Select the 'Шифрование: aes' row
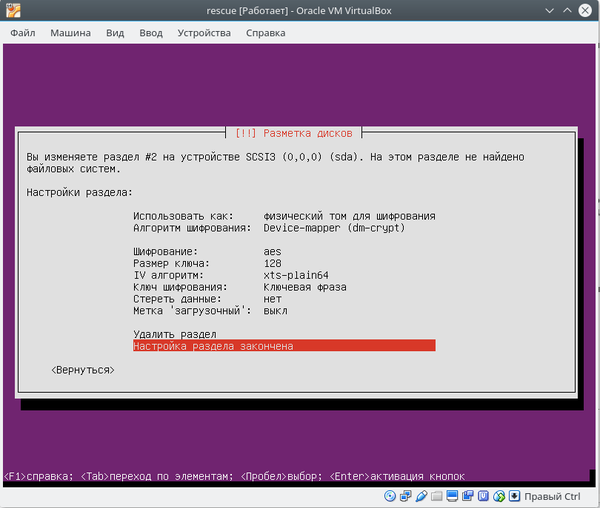Viewport: 600px width, 508px height. pos(207,252)
